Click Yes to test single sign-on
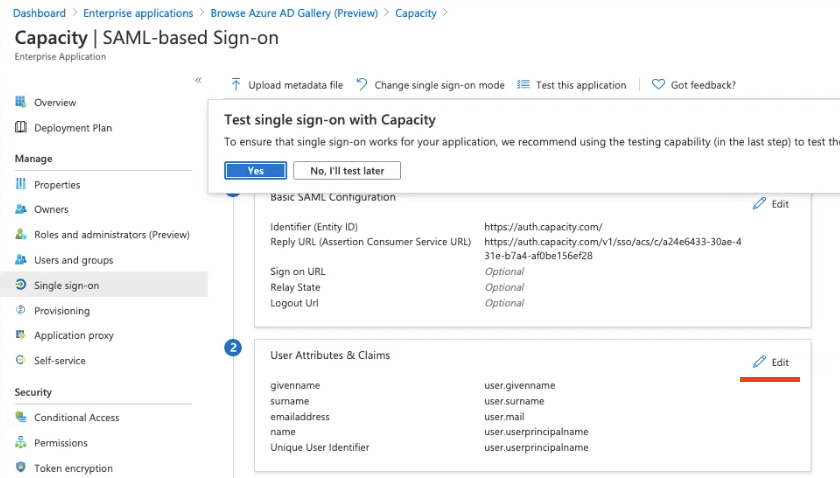 [255, 171]
